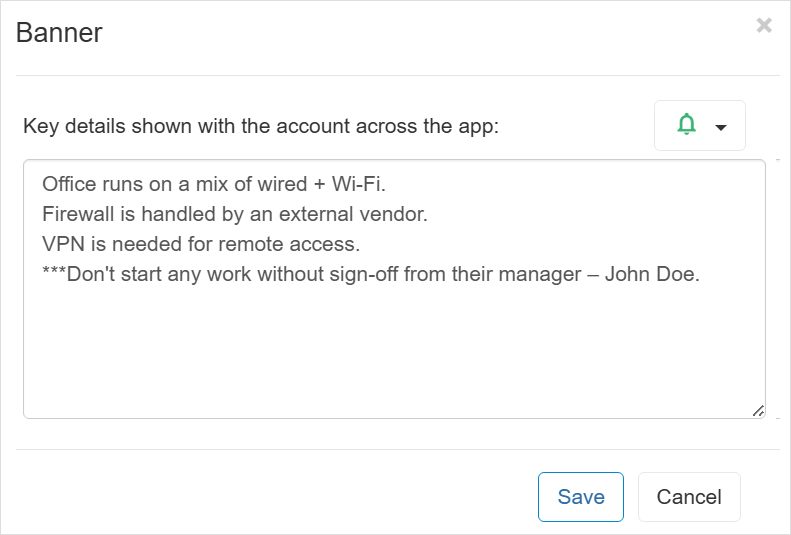This screenshot has height=535, width=791.
Task: Click the 'Banner' dialog title
Action: pyautogui.click(x=59, y=33)
